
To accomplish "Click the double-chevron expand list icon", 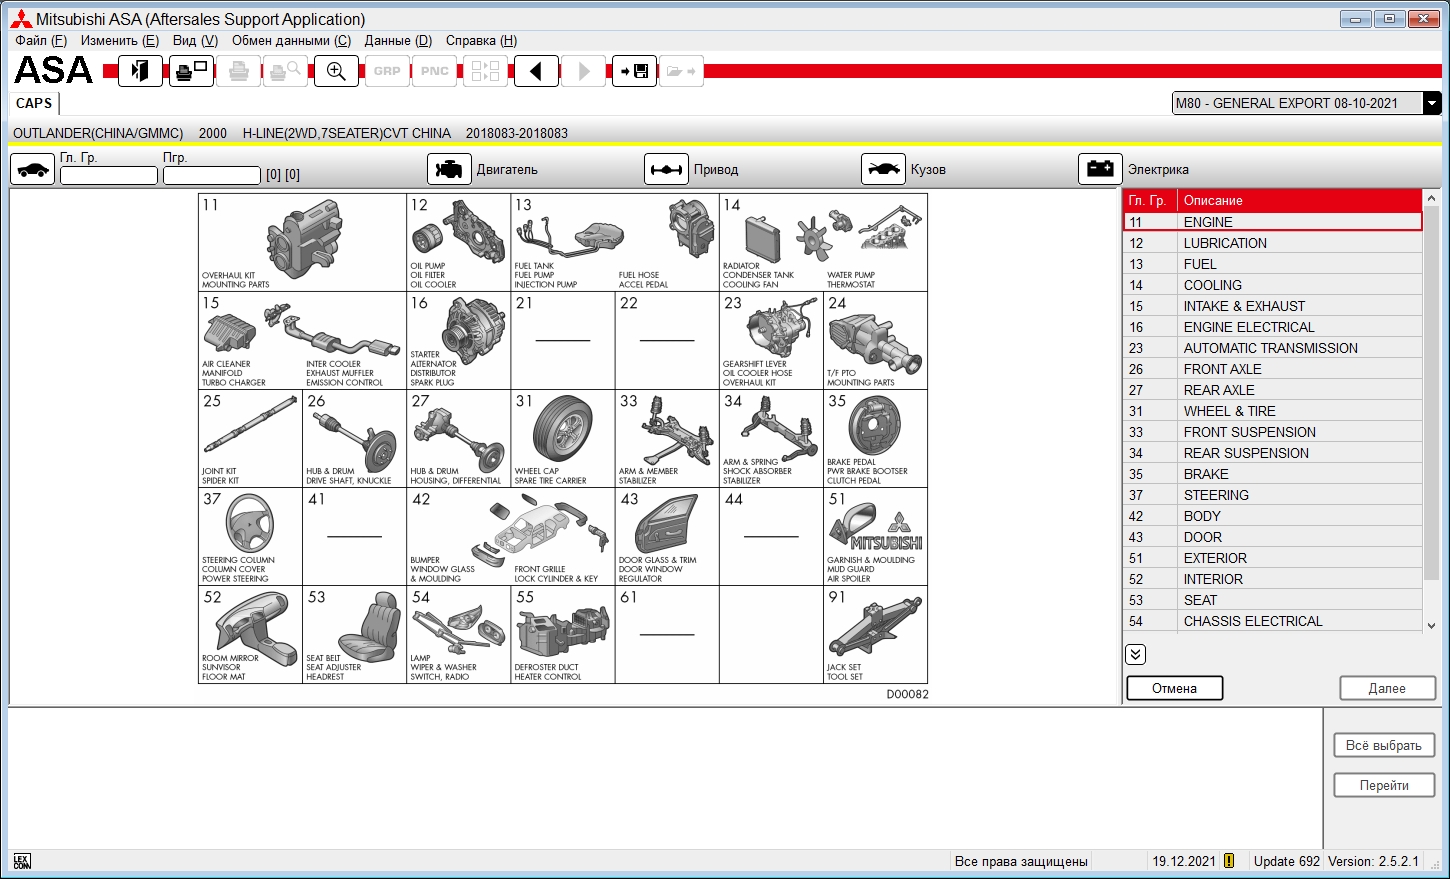I will tap(1135, 654).
